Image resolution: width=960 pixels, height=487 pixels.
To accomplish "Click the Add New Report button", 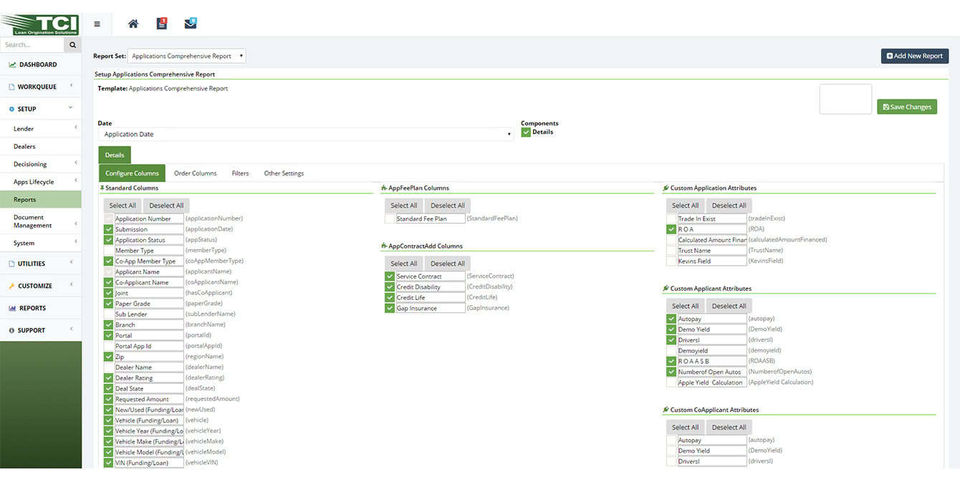I will pyautogui.click(x=915, y=56).
